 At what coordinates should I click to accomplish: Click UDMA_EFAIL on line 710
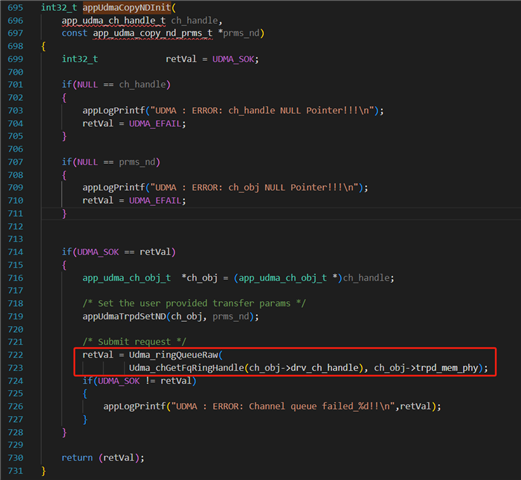tap(155, 201)
